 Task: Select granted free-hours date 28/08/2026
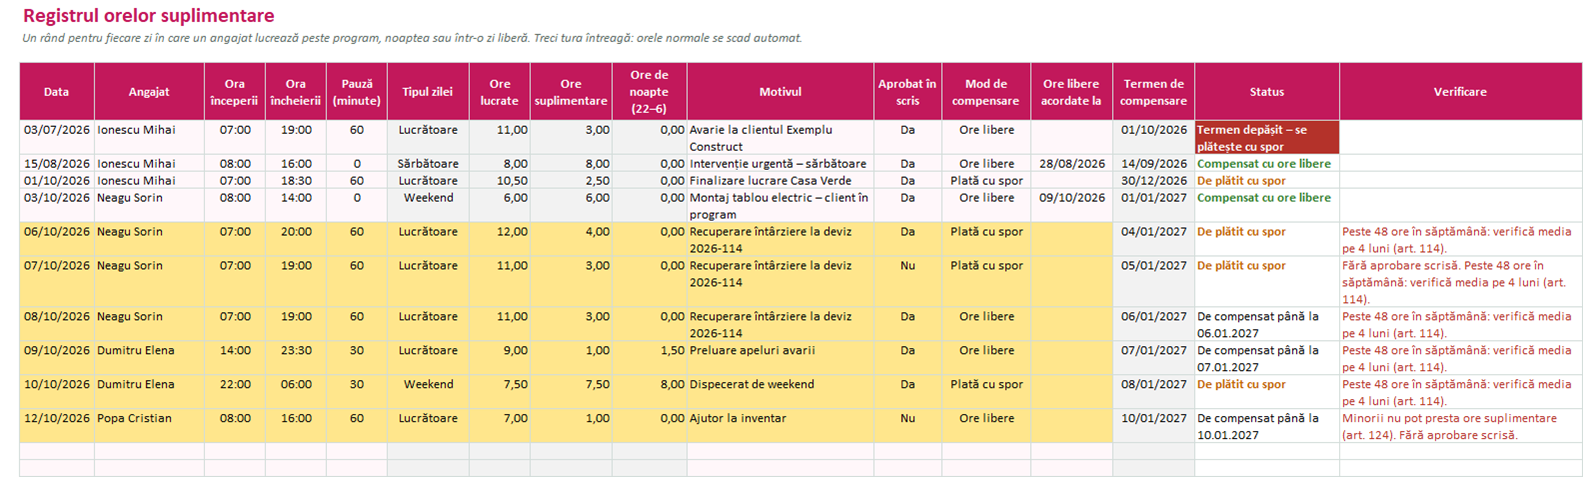click(x=1072, y=164)
